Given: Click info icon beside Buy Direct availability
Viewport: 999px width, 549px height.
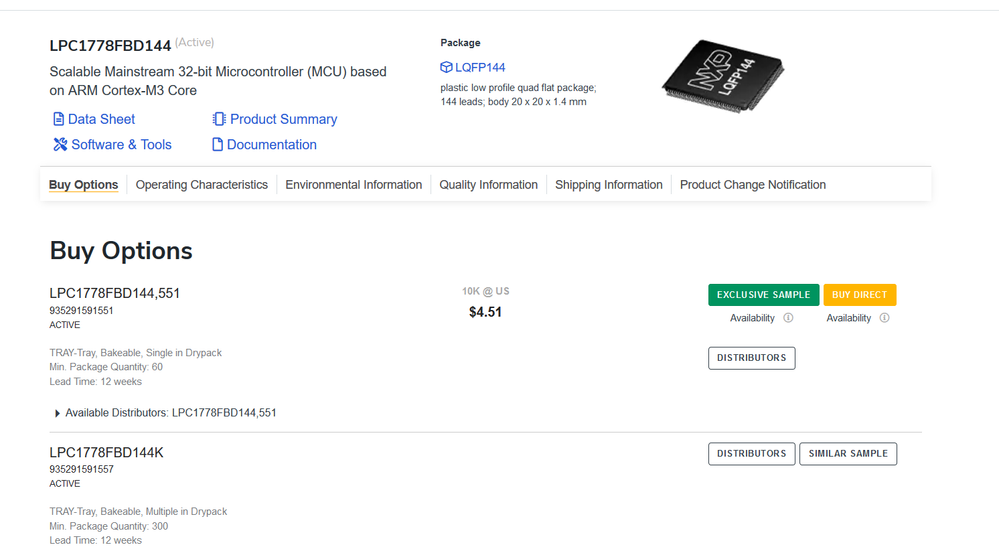Looking at the screenshot, I should (884, 318).
